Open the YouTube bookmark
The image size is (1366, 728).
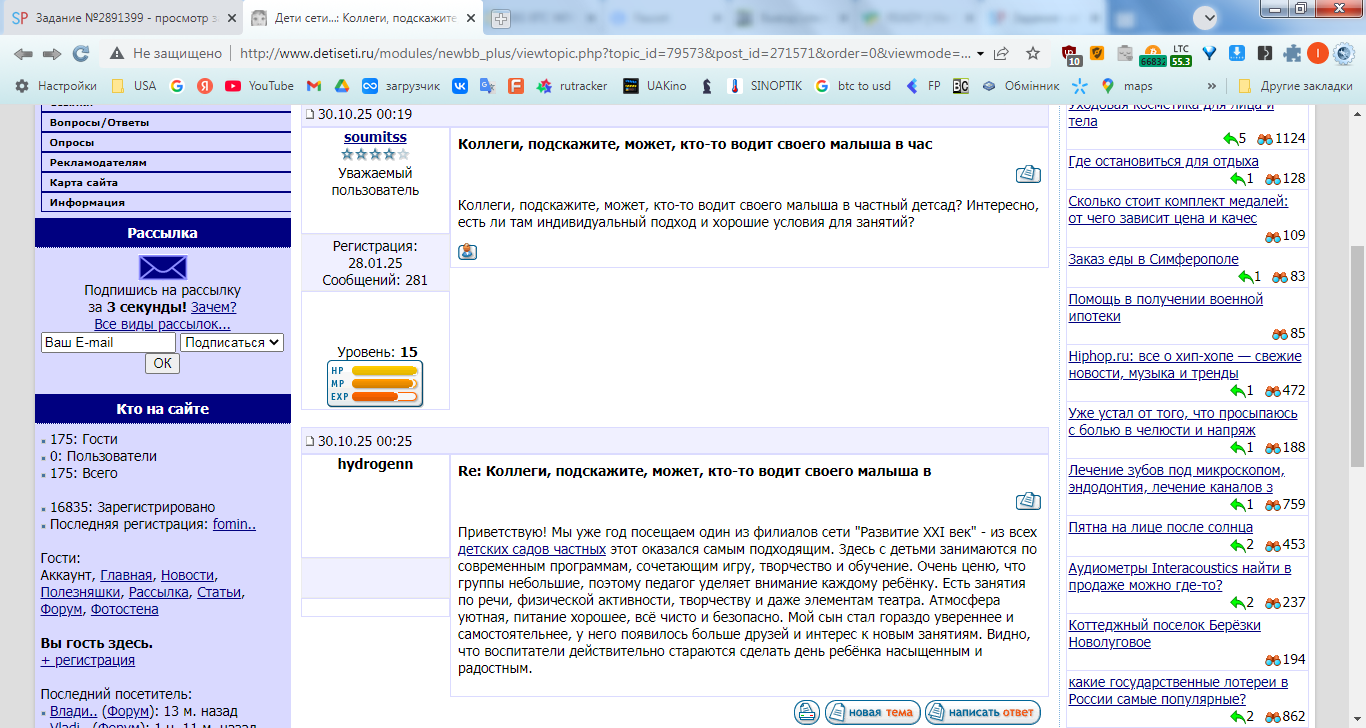(x=259, y=86)
